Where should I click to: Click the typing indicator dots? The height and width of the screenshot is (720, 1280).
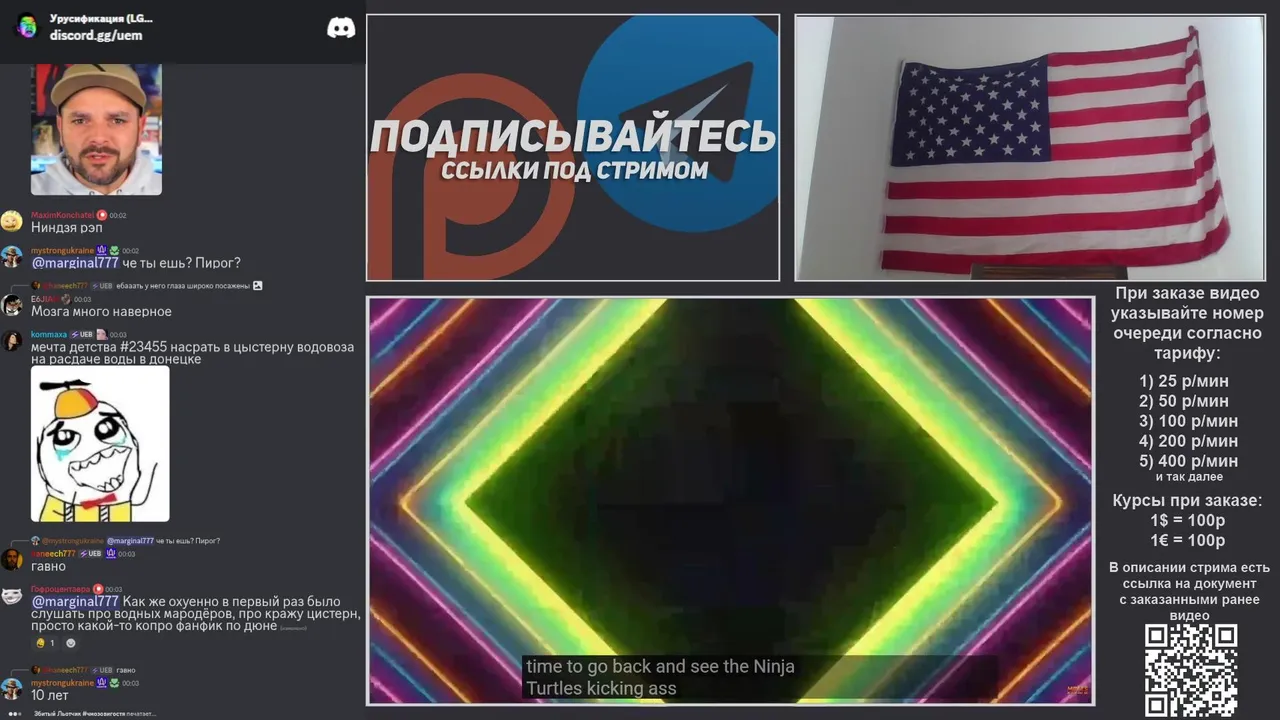point(14,713)
